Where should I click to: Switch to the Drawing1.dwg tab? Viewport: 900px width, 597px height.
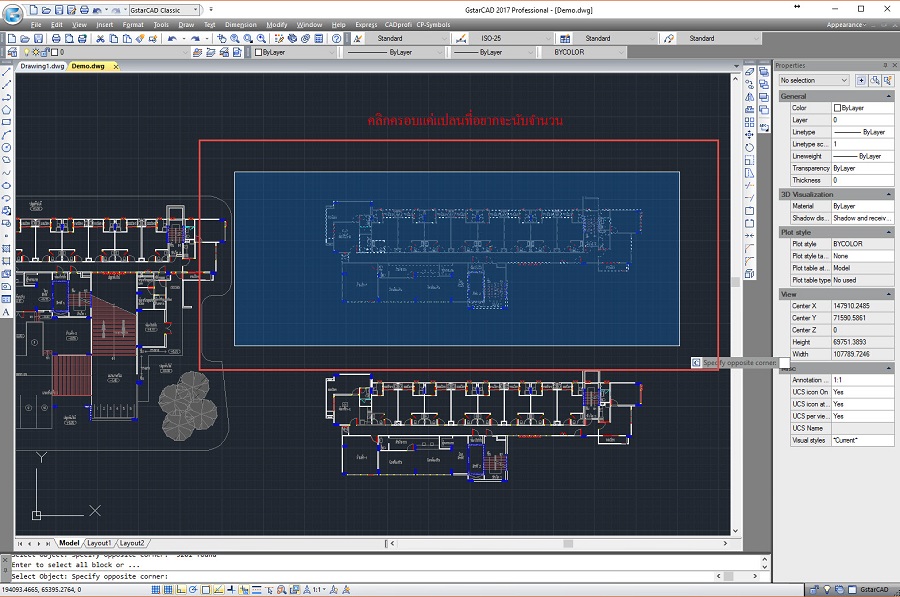coord(42,66)
